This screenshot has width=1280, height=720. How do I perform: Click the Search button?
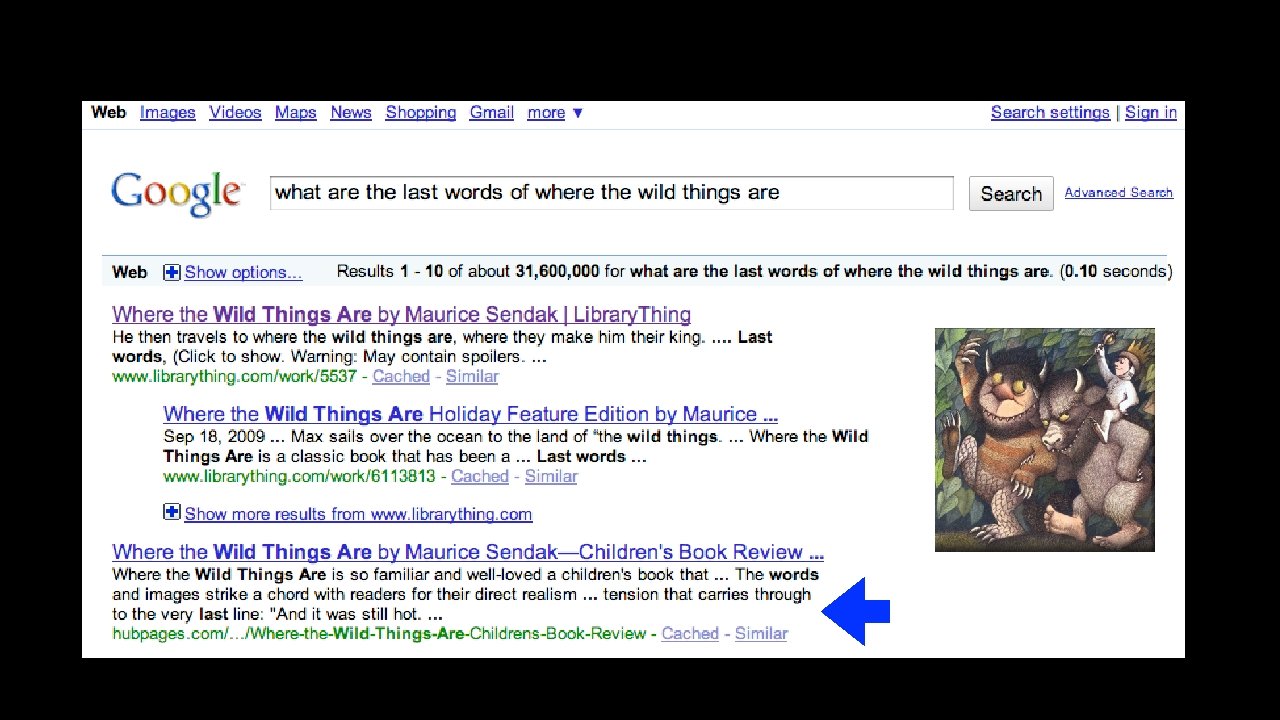[x=1011, y=194]
